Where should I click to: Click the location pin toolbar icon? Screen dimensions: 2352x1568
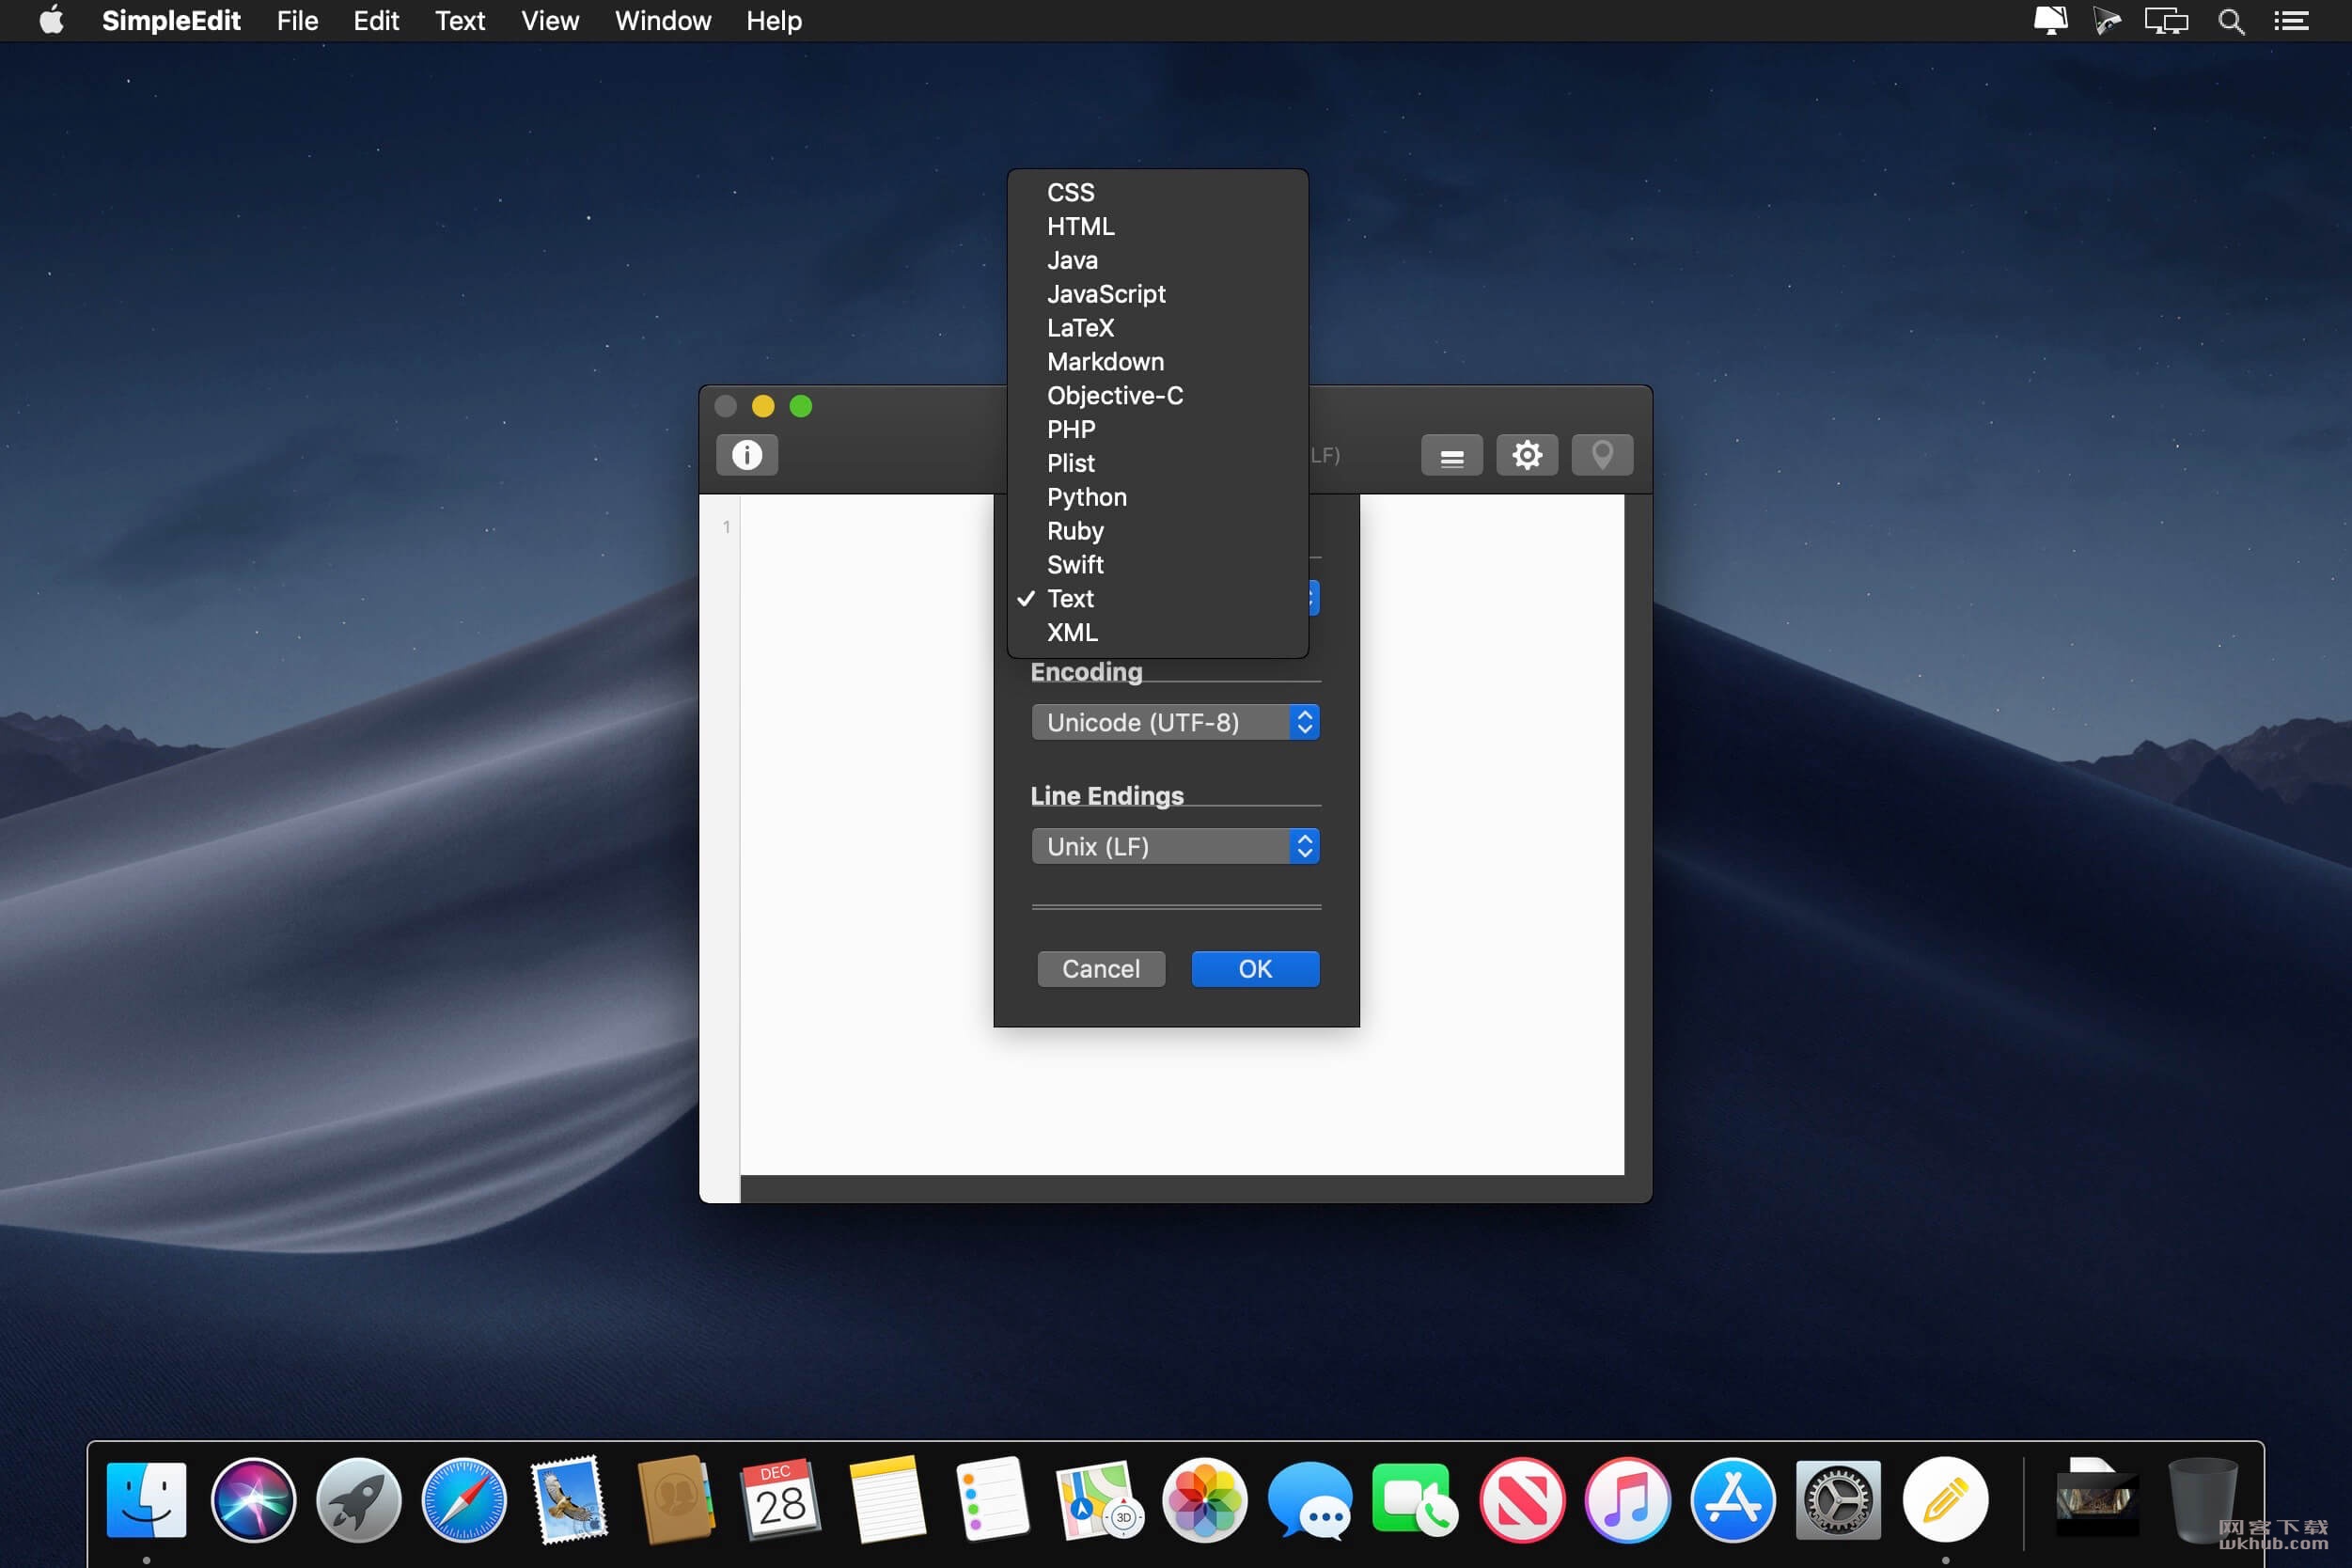[1601, 455]
